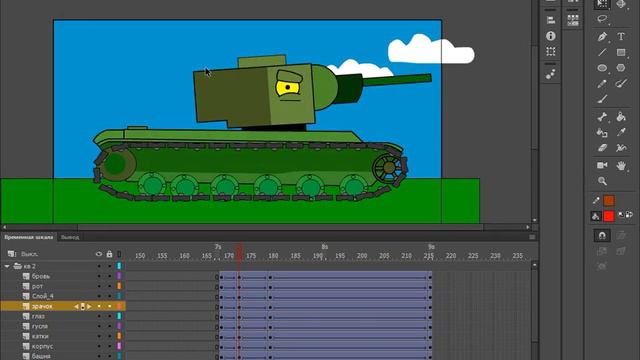The height and width of the screenshot is (360, 640).
Task: Click the tank's yellow eye on stage
Action: [x=287, y=88]
